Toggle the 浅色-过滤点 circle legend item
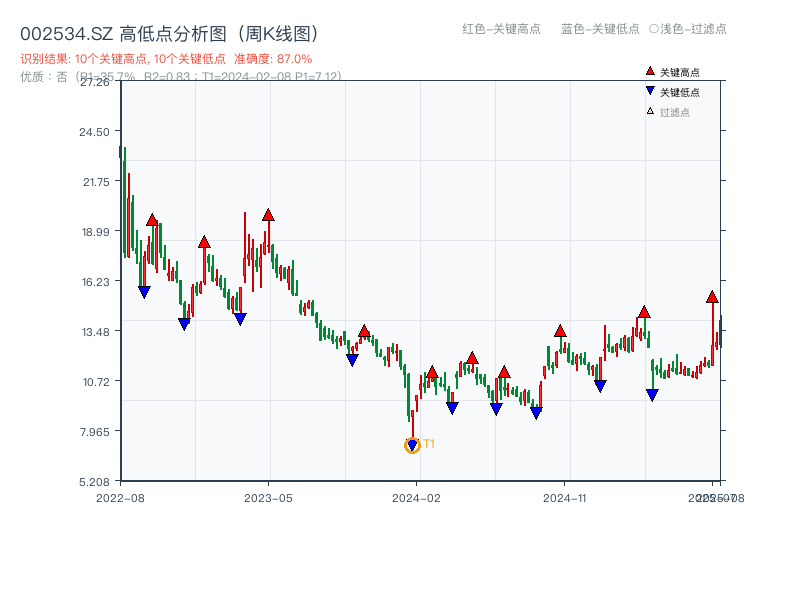This screenshot has width=800, height=600. pyautogui.click(x=688, y=29)
